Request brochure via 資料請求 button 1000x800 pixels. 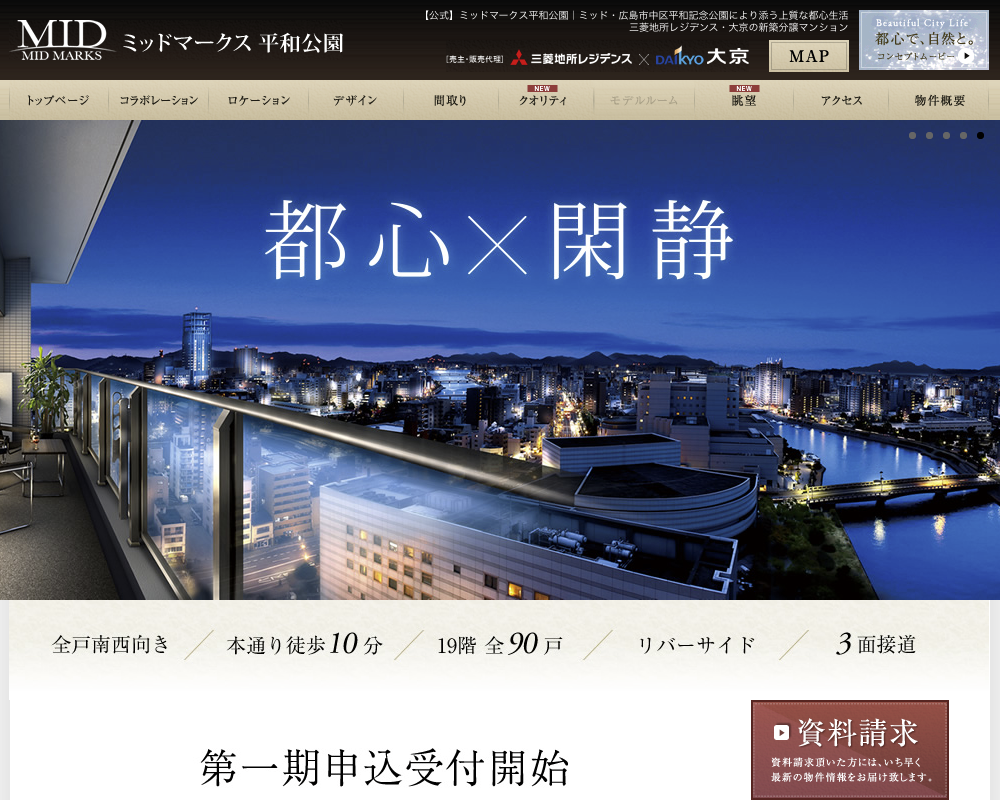pos(849,748)
